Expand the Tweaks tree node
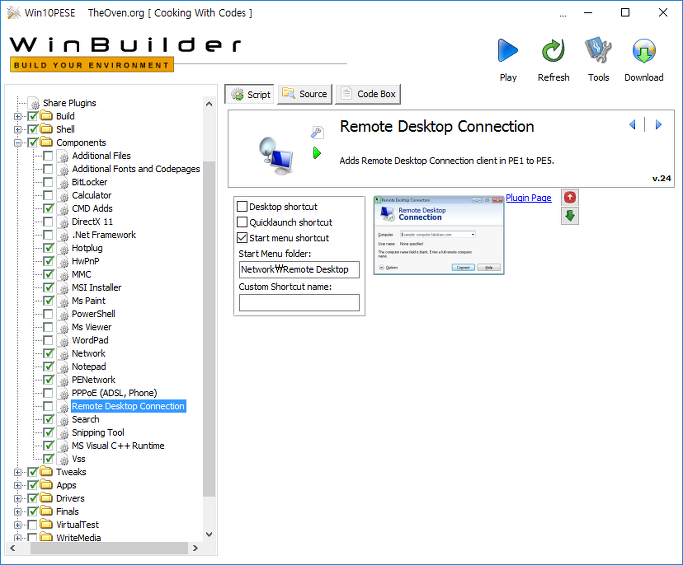This screenshot has height=565, width=683. 18,472
